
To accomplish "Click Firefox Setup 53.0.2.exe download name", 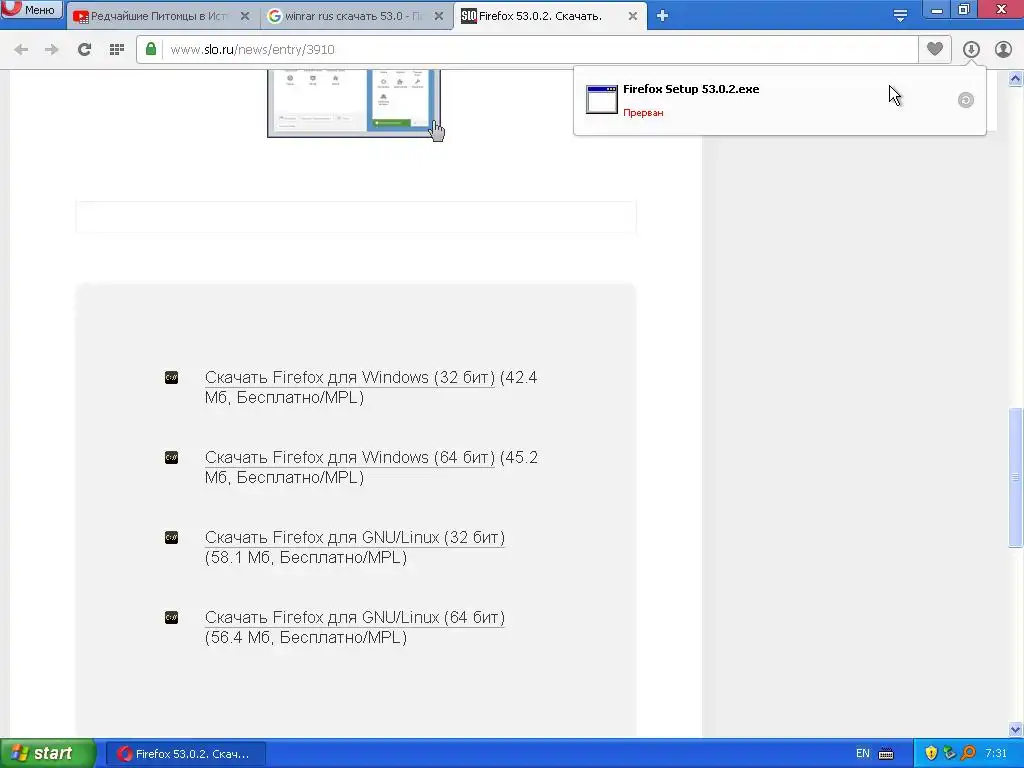I will coord(691,89).
